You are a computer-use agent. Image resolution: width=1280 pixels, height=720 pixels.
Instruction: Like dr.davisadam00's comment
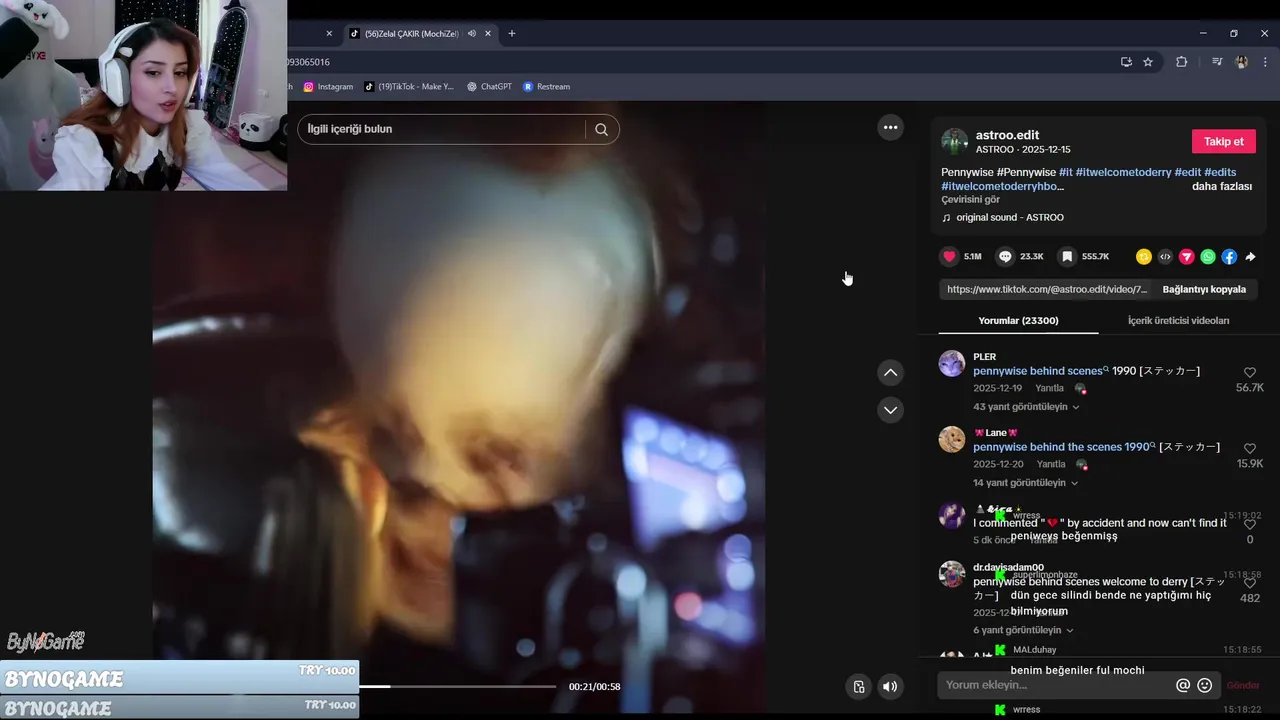tap(1249, 583)
